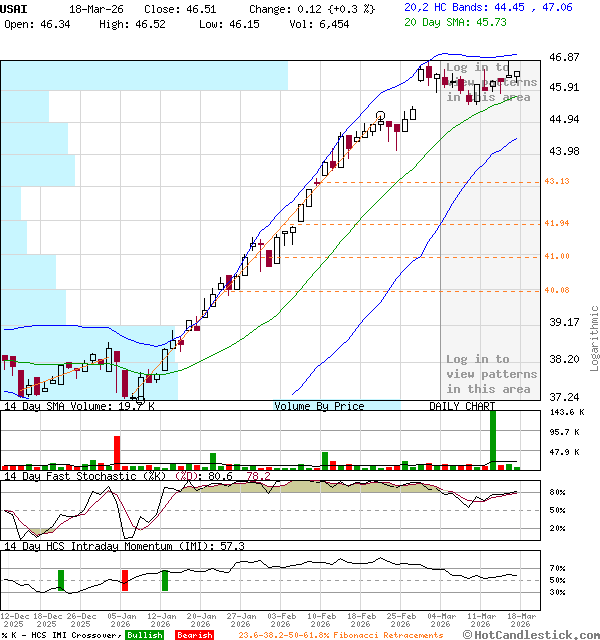Select the green IMI crossover marker near 18-Dec
The width and height of the screenshot is (600, 640).
coord(60,580)
